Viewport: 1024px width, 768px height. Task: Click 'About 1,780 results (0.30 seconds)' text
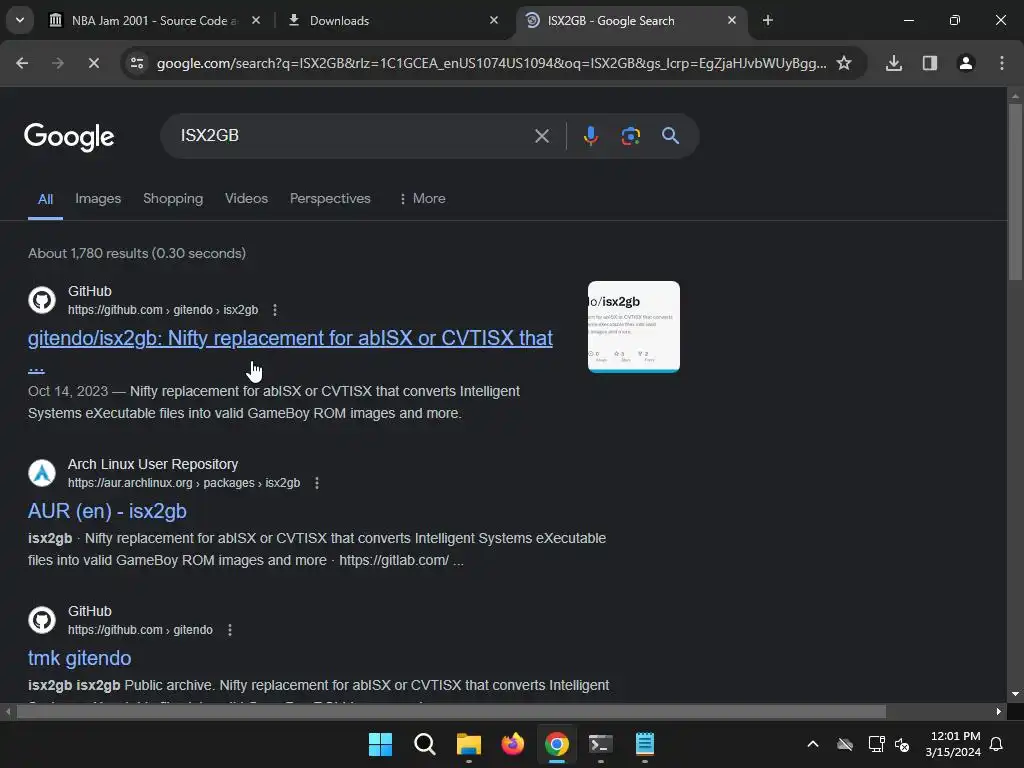point(137,253)
